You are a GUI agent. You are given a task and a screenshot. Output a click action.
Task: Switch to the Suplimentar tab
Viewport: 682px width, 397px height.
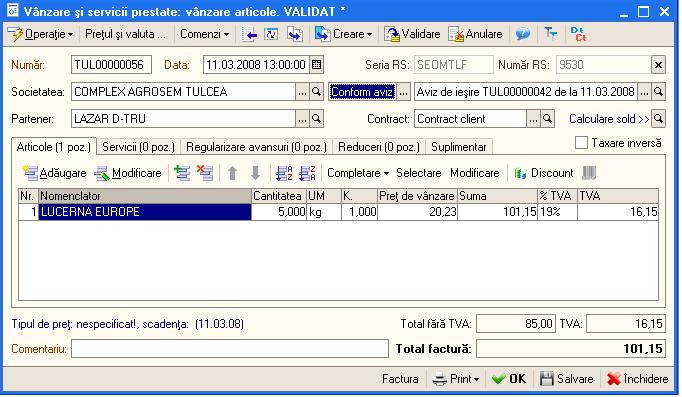459,147
